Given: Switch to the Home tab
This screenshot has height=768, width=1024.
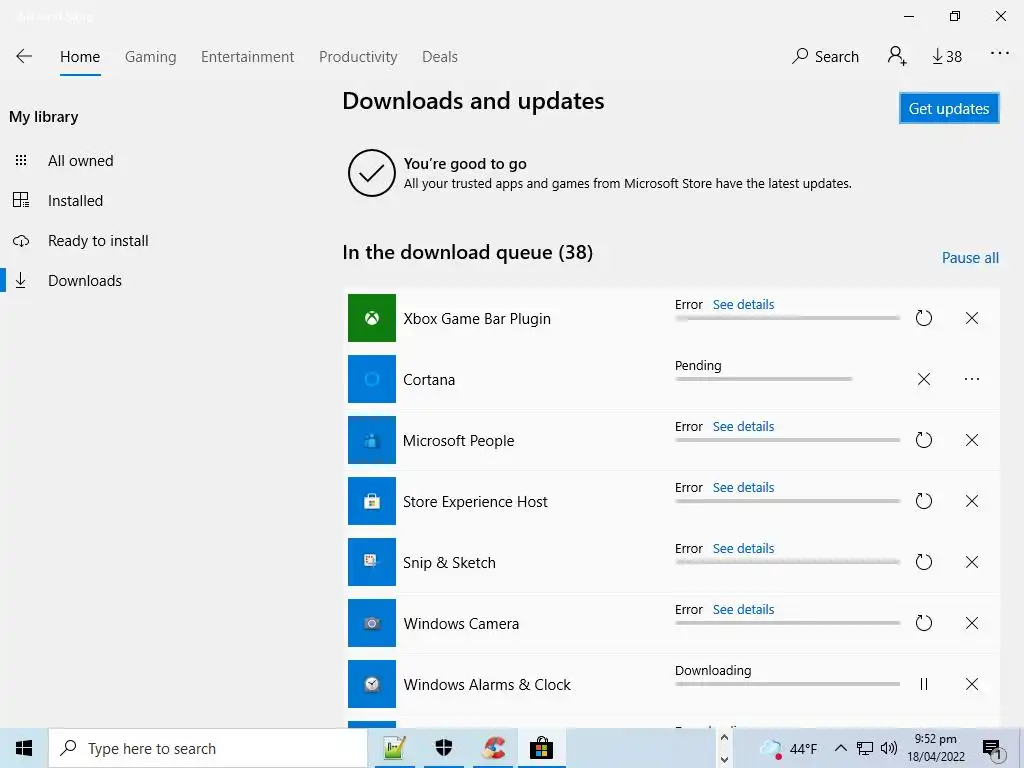Looking at the screenshot, I should tap(80, 57).
